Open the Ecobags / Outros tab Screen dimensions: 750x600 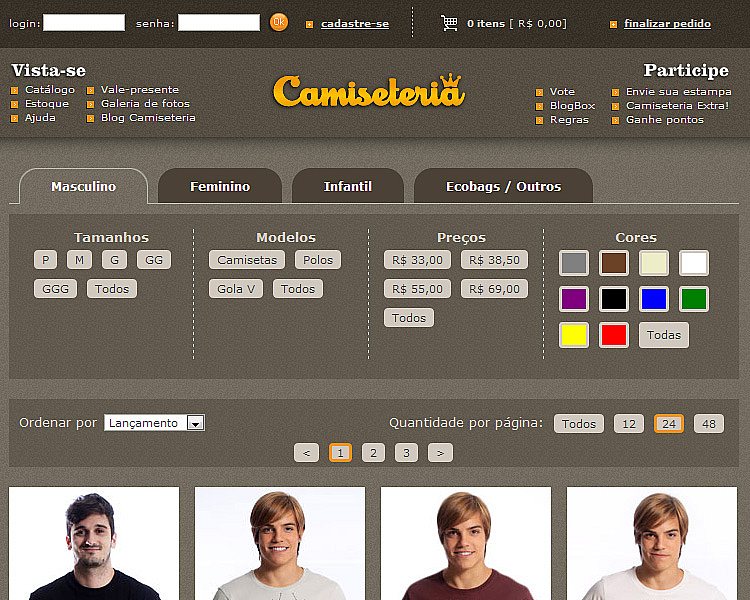pos(504,186)
